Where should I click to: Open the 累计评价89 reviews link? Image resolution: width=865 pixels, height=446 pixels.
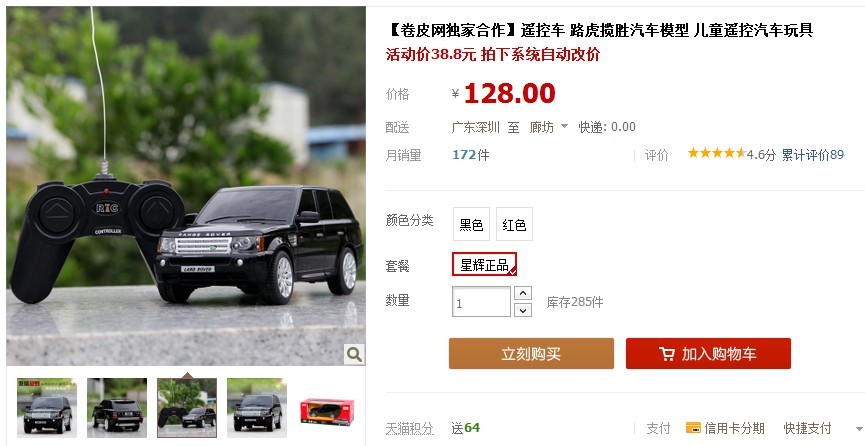point(813,155)
